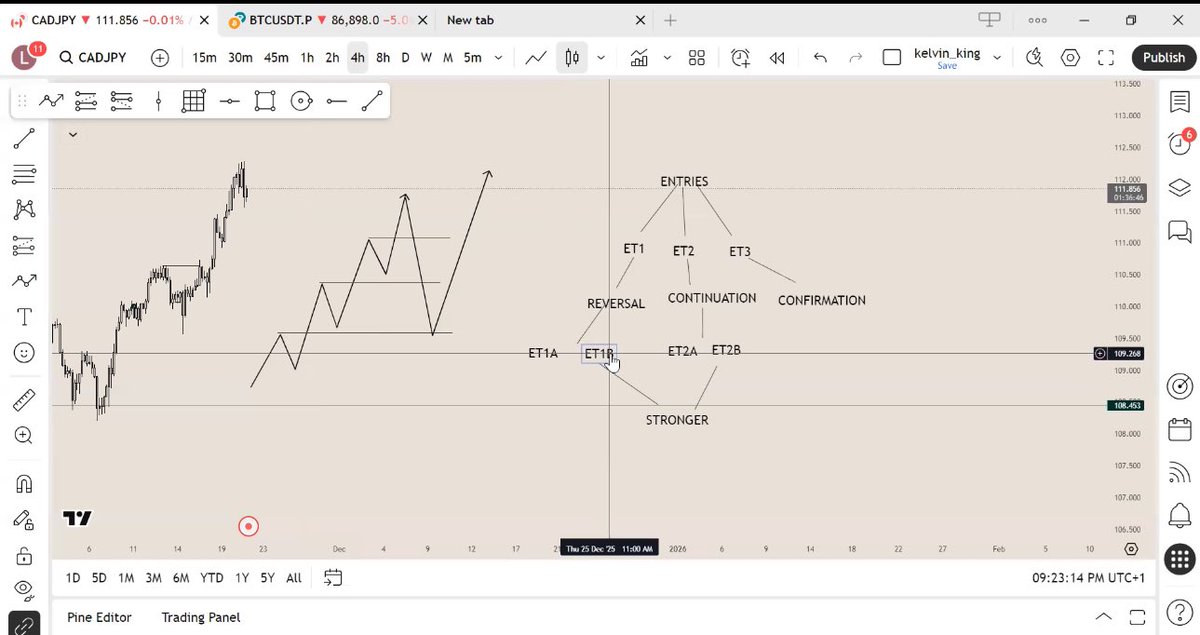This screenshot has width=1200, height=635.
Task: Pick the grid position tool in favorites toolbar
Action: 194,100
